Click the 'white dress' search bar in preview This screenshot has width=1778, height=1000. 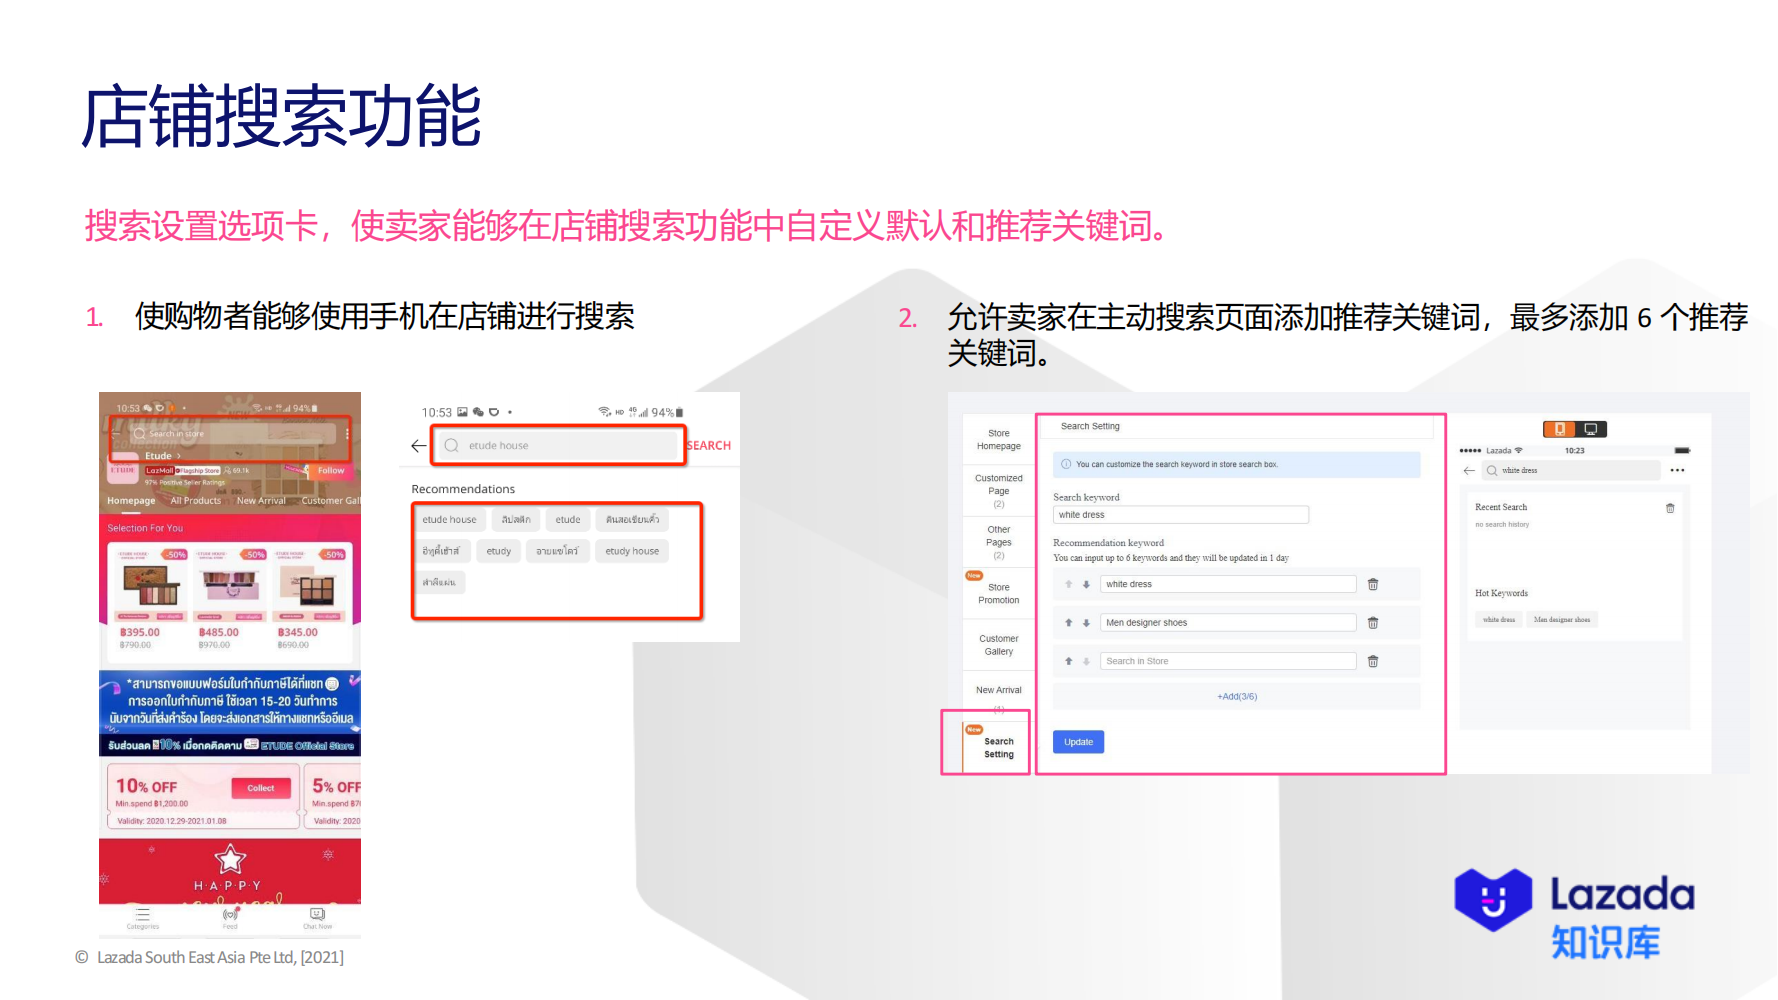1571,470
